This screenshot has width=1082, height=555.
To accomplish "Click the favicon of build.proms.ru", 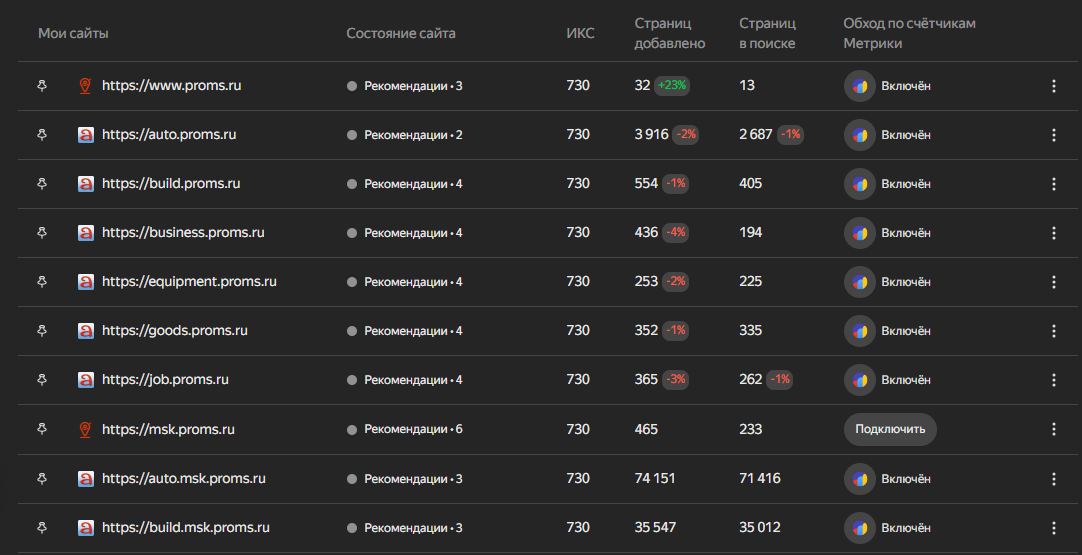I will pos(86,184).
